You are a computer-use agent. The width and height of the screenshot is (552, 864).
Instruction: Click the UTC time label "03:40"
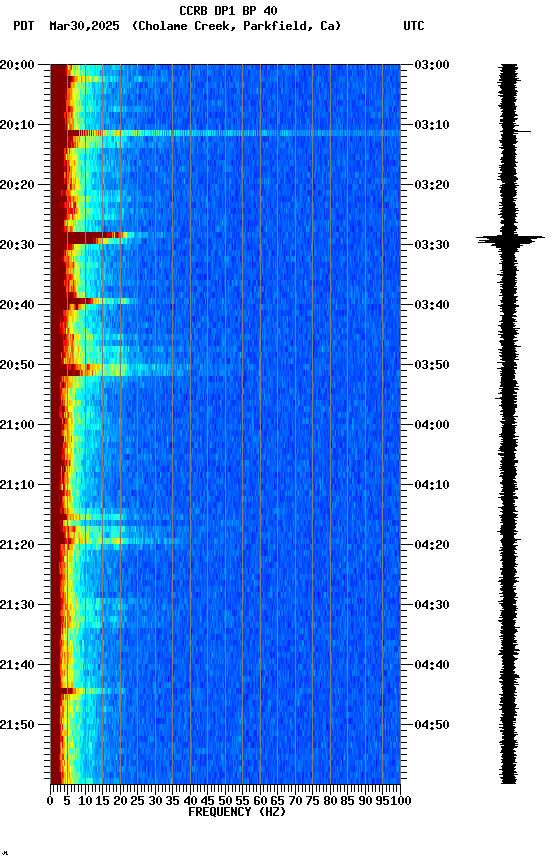pos(432,305)
